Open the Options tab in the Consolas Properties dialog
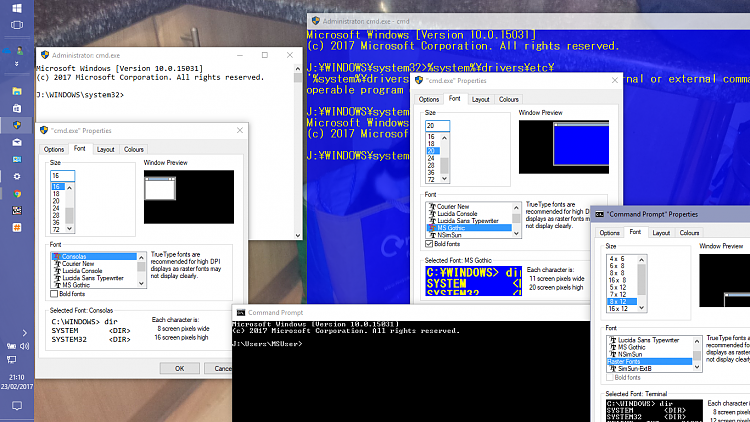Image resolution: width=750 pixels, height=422 pixels. (54, 149)
